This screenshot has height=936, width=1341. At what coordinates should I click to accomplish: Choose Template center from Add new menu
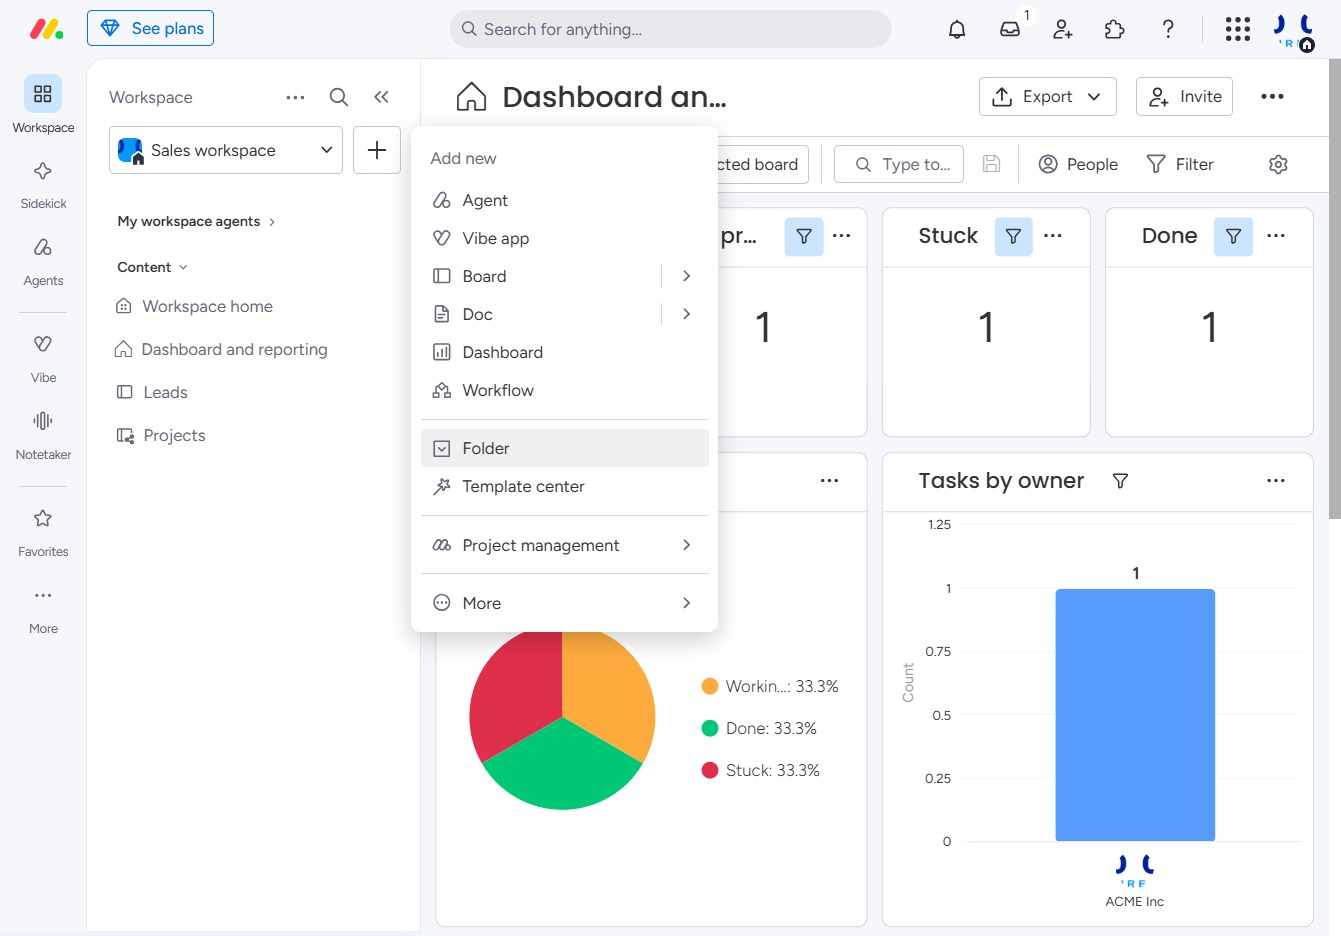[x=564, y=486]
